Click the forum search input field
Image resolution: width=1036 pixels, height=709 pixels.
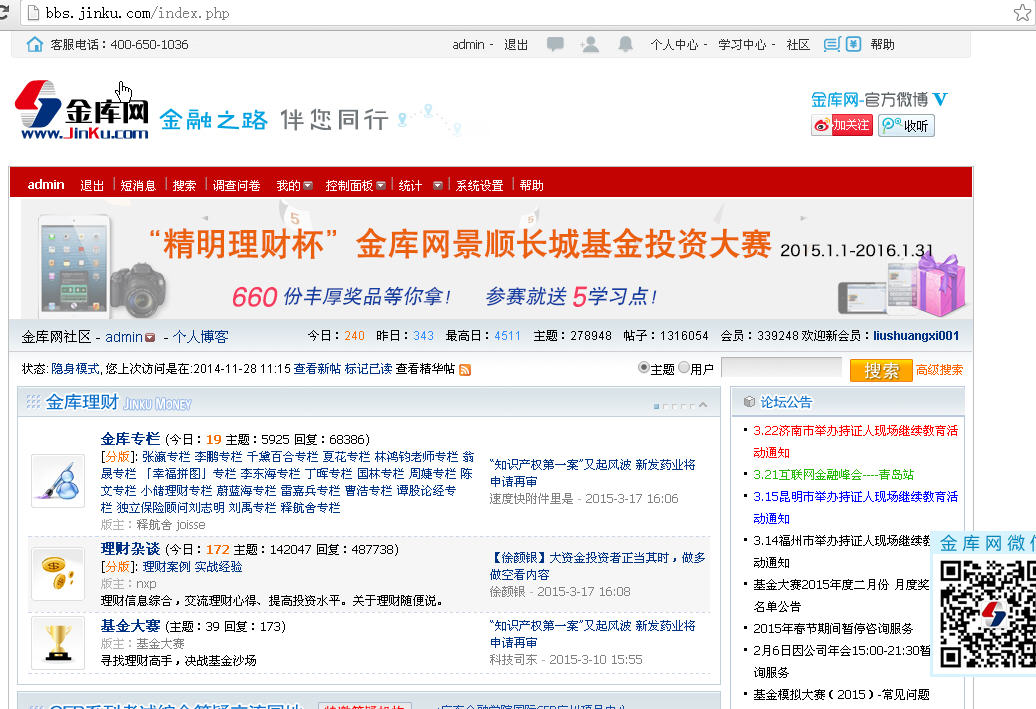782,367
